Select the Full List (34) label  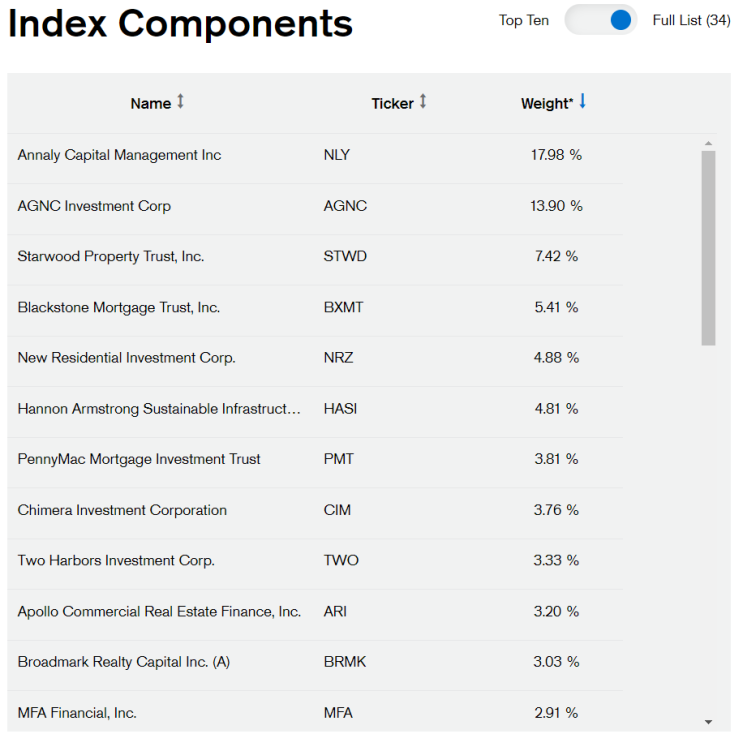tap(691, 20)
